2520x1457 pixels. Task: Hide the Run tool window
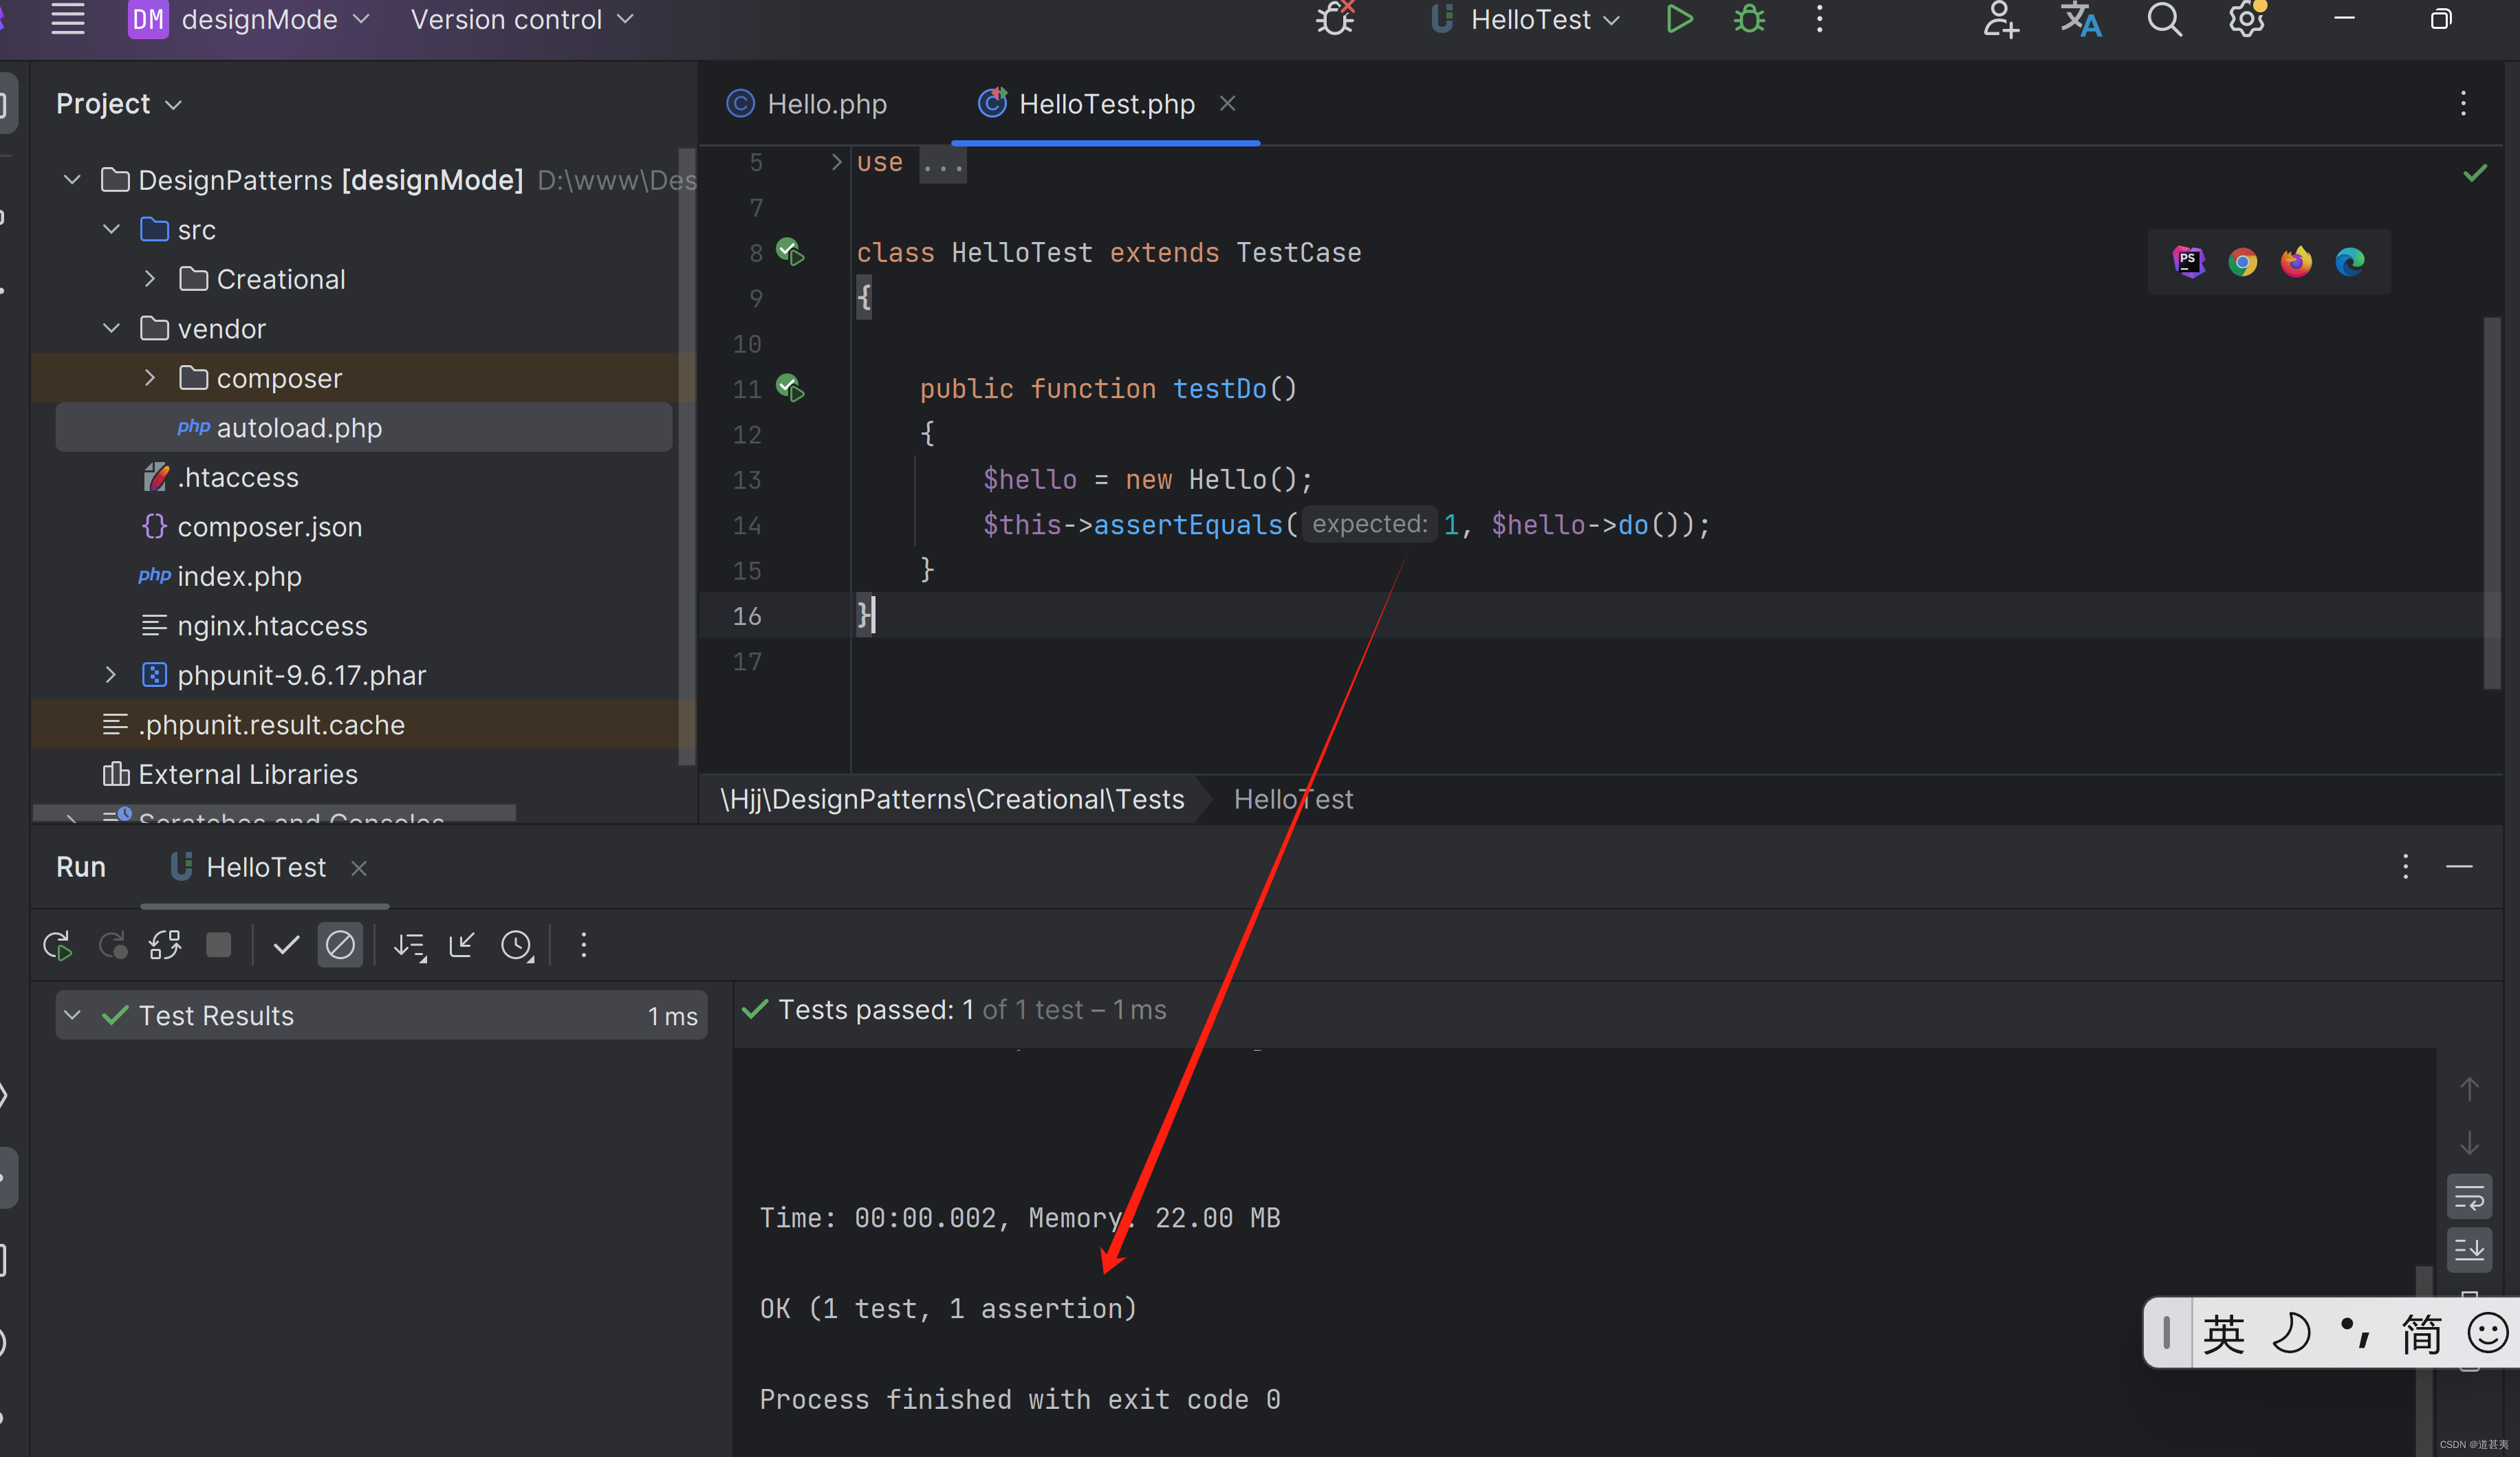pyautogui.click(x=2459, y=866)
